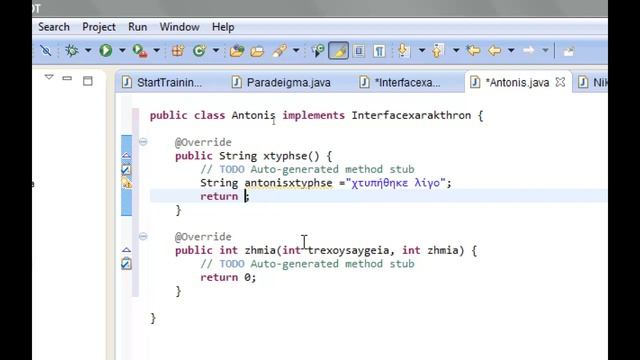Click the 'return 0;' statement
Screen dimensions: 640x360
click(228, 278)
